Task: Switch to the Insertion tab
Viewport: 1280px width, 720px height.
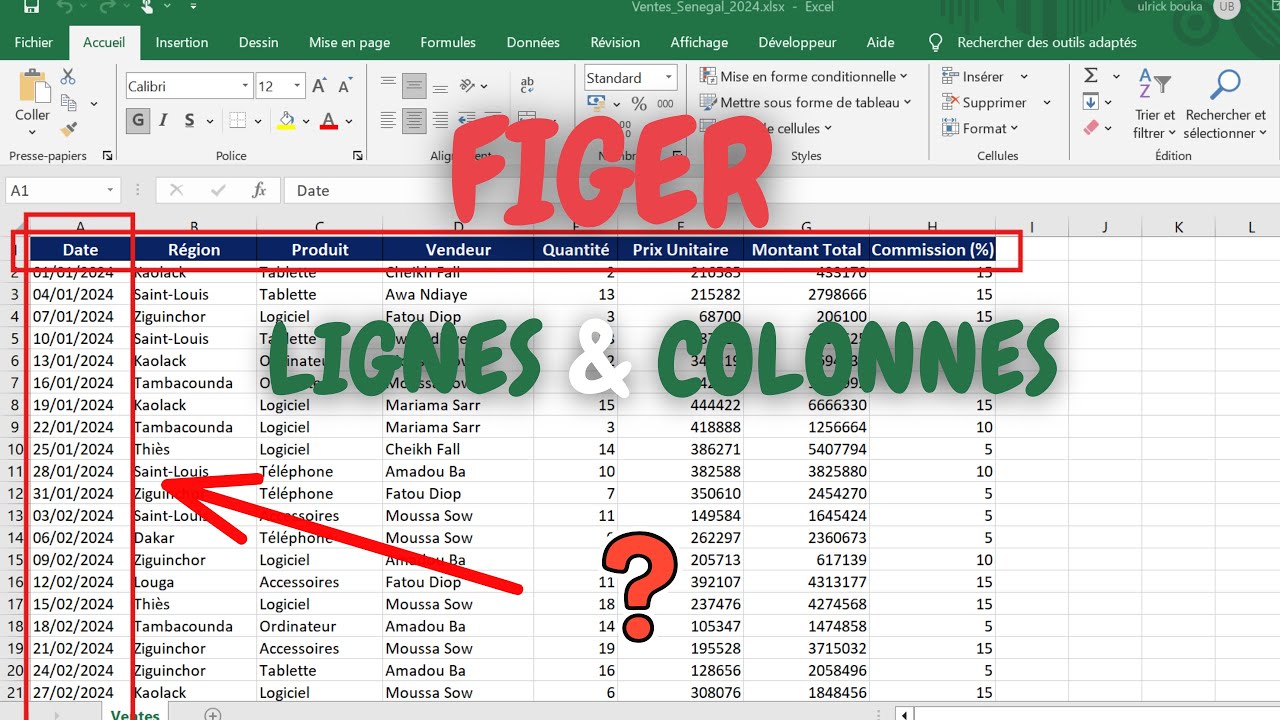Action: (x=182, y=42)
